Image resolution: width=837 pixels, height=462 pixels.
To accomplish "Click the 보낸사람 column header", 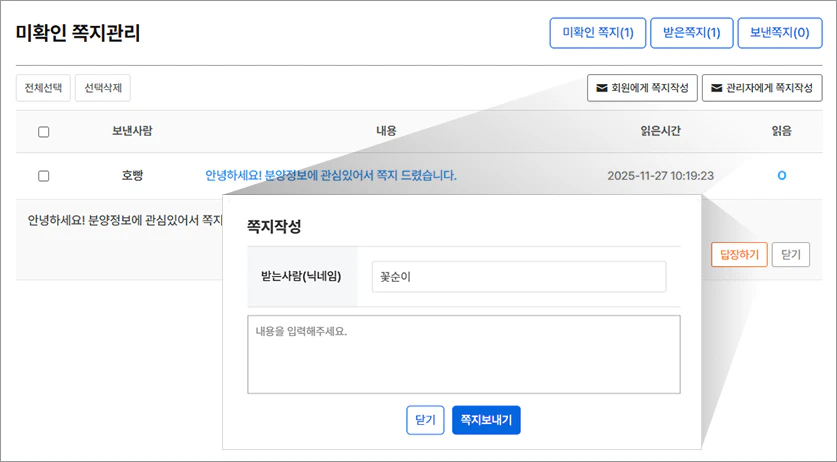I will (132, 131).
